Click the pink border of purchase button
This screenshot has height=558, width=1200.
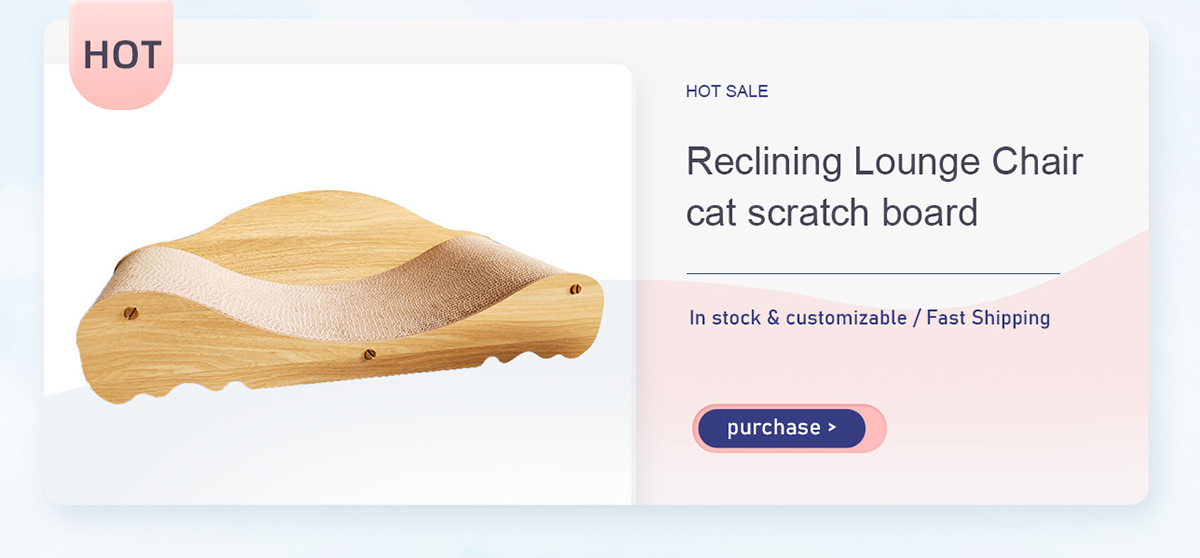tap(876, 428)
